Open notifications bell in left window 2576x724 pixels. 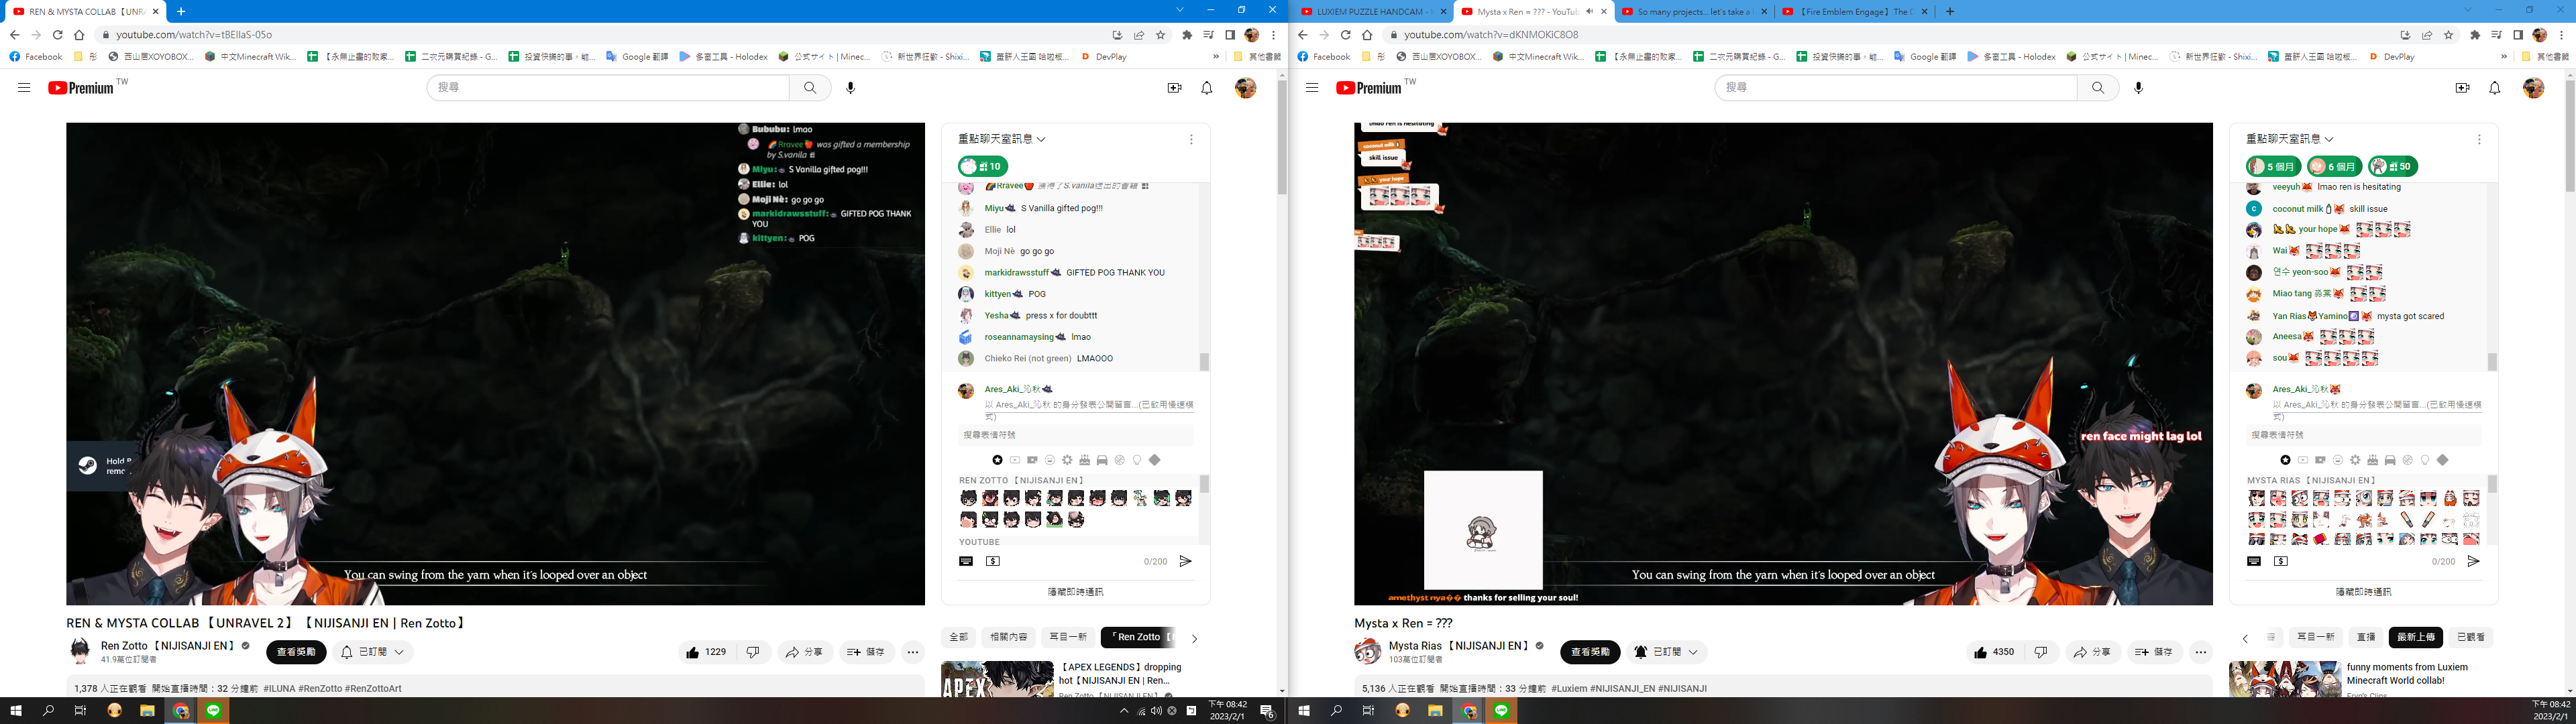1207,88
